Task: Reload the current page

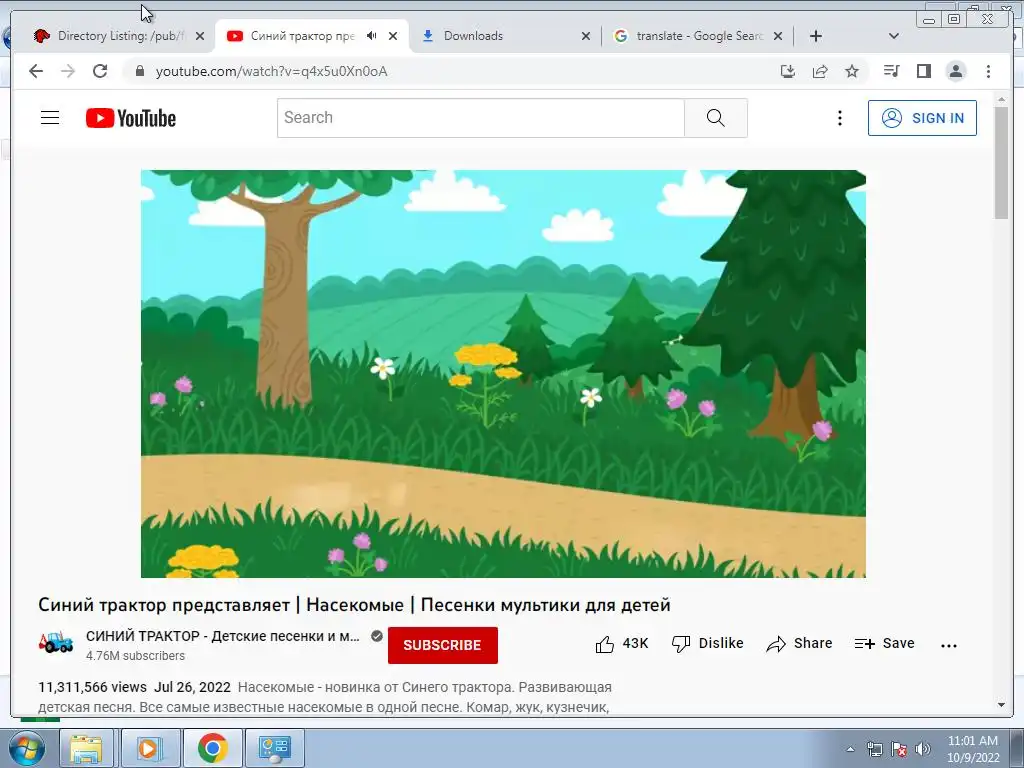Action: coord(100,71)
